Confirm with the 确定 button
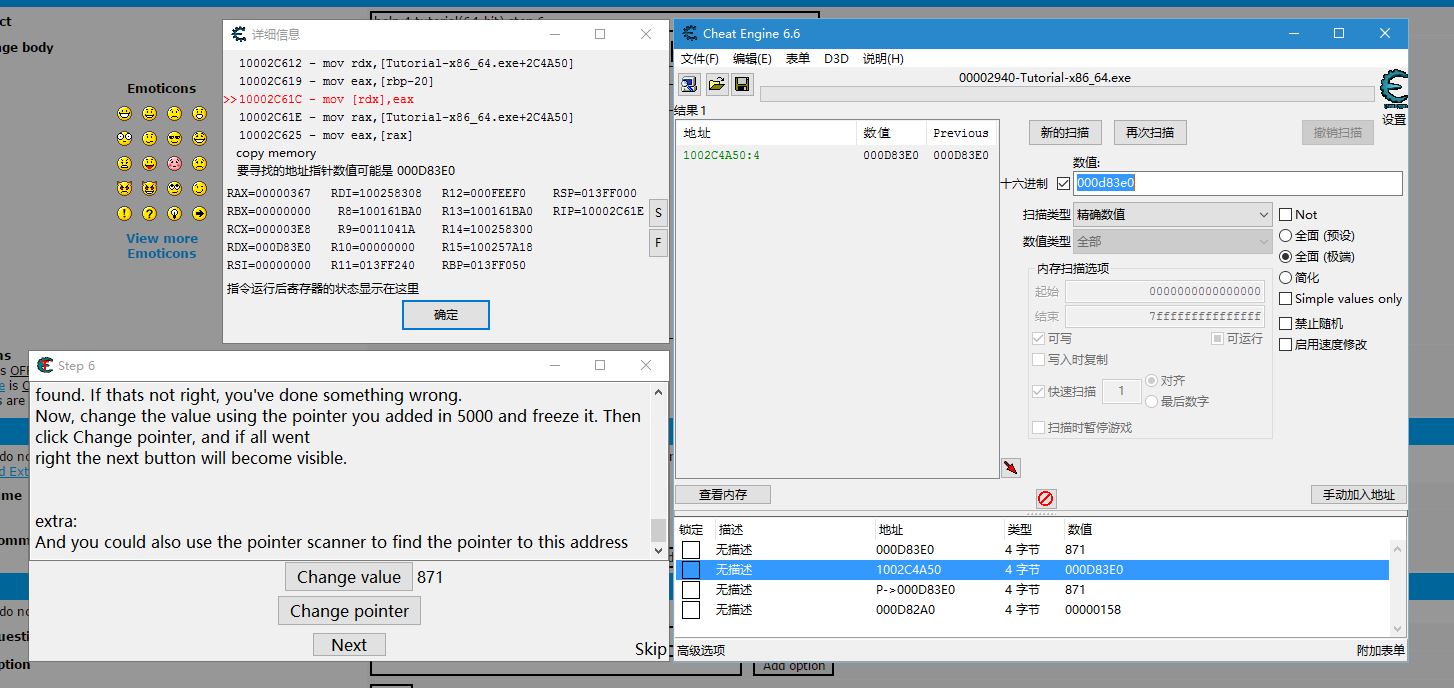Viewport: 1454px width, 688px height. click(x=446, y=315)
